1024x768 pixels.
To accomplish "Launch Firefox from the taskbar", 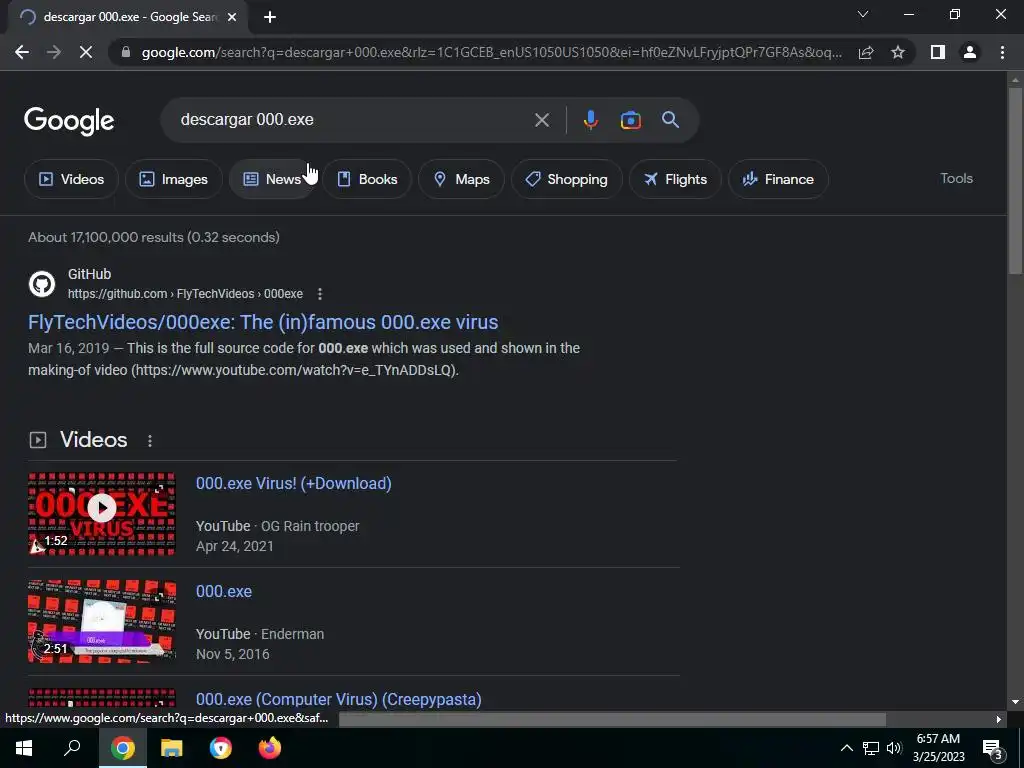I will pos(269,748).
